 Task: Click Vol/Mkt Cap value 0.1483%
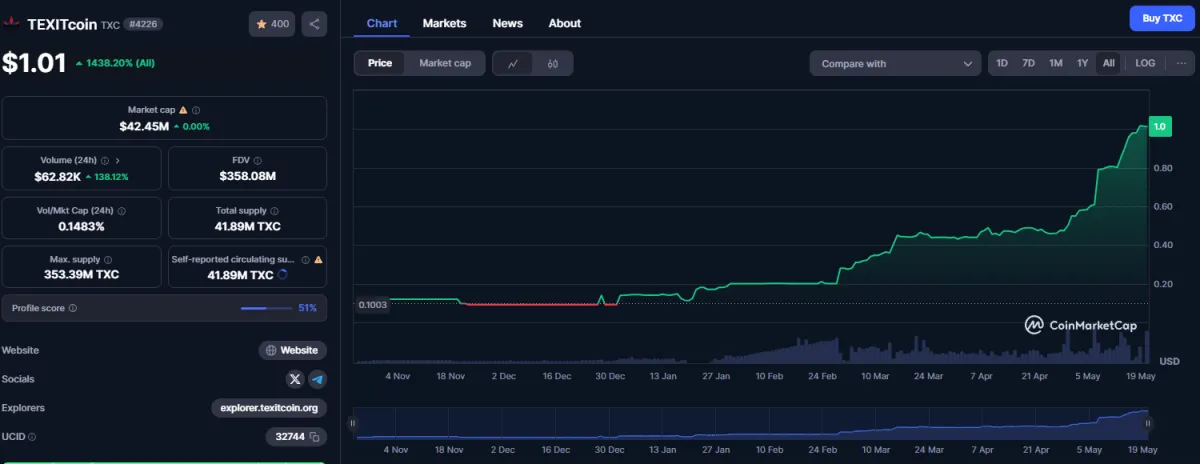[81, 226]
